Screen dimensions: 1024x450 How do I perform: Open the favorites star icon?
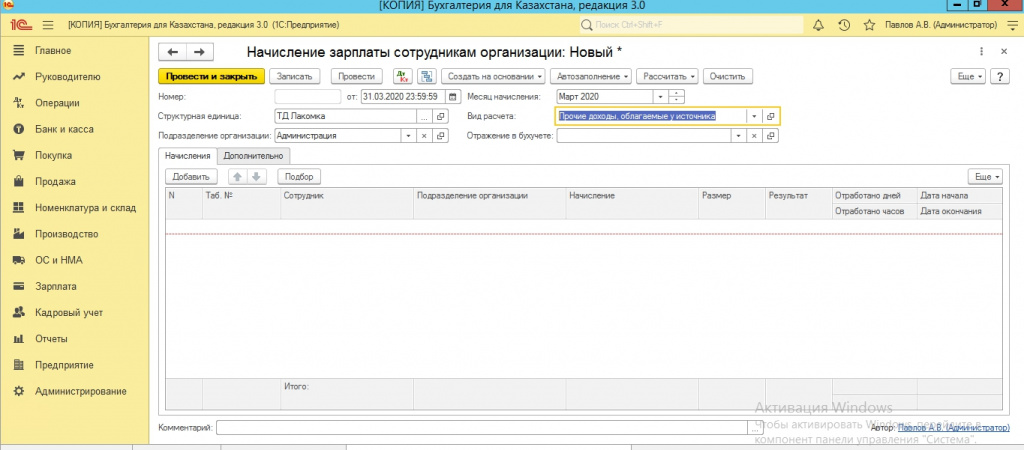tap(869, 25)
